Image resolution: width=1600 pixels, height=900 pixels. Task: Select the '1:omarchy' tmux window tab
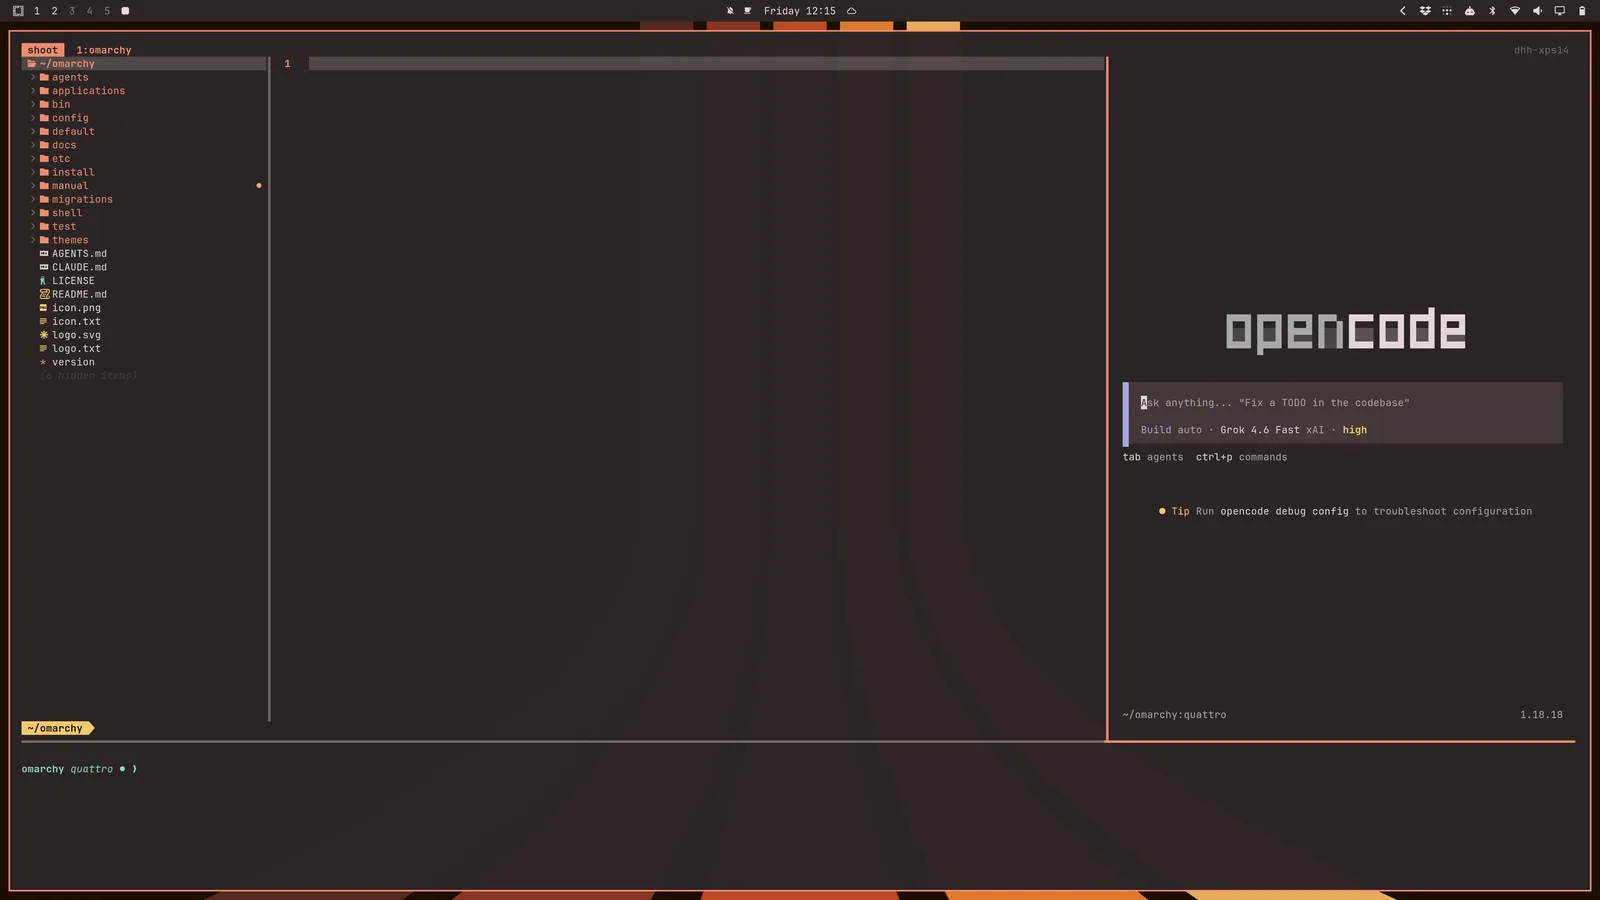(x=104, y=50)
